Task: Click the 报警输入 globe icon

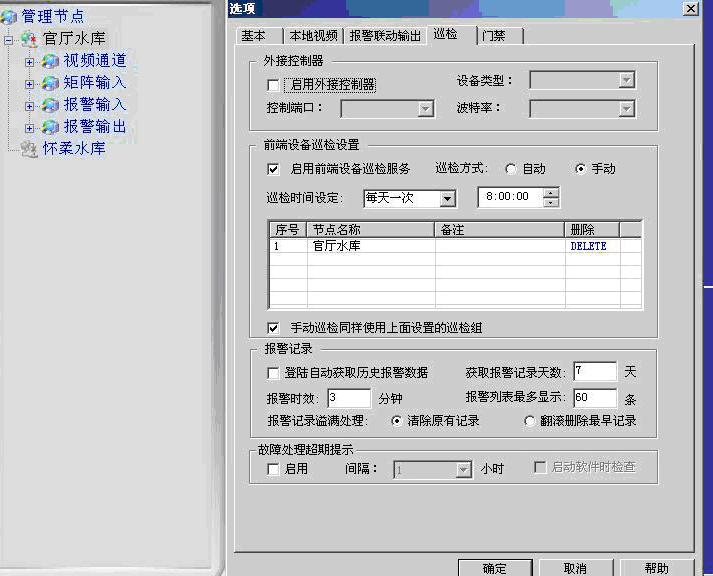Action: pyautogui.click(x=51, y=105)
